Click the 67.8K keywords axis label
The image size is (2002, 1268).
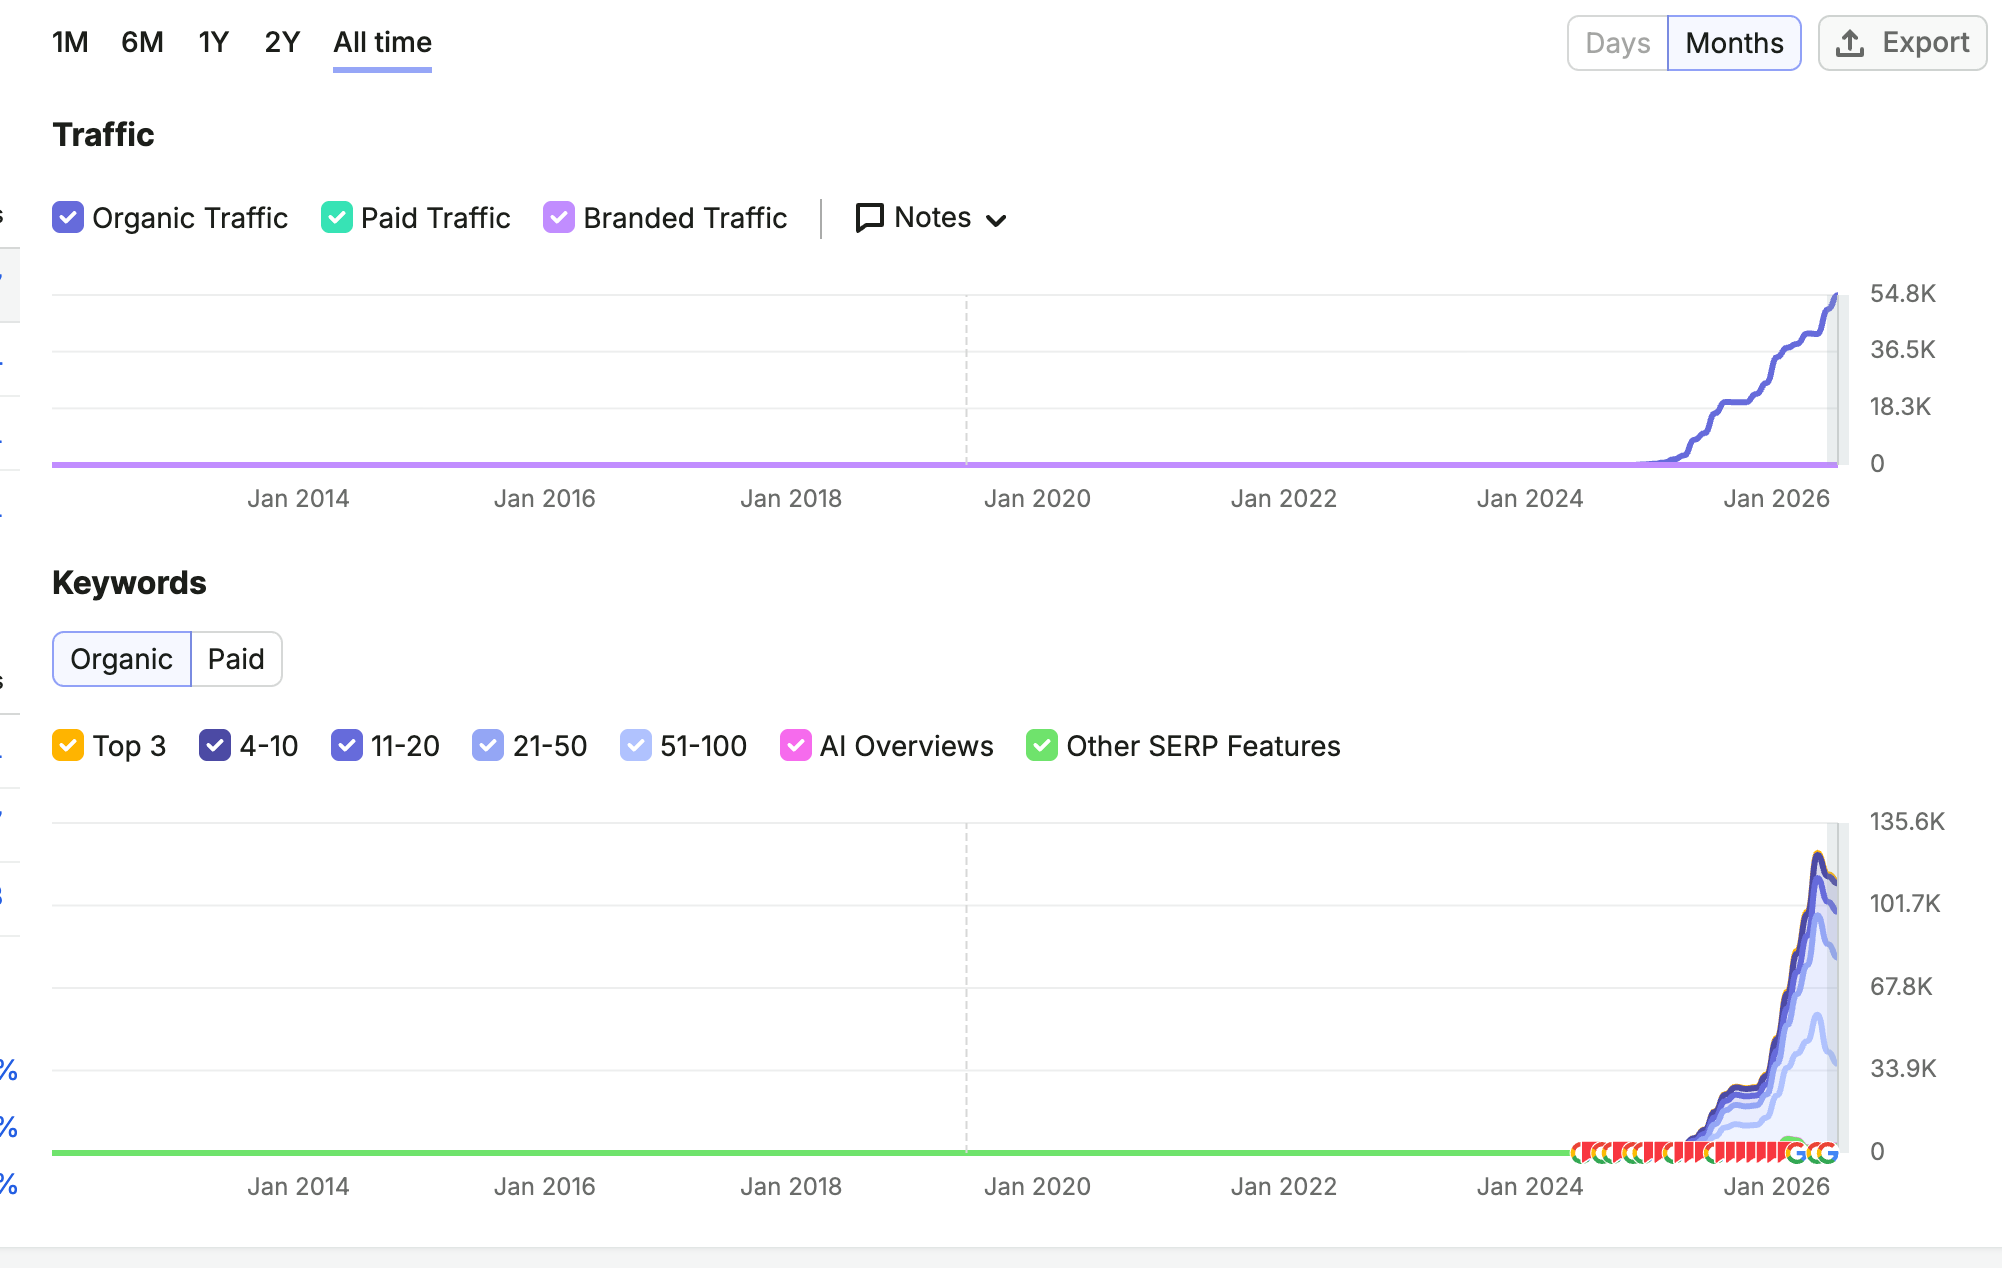[1901, 986]
